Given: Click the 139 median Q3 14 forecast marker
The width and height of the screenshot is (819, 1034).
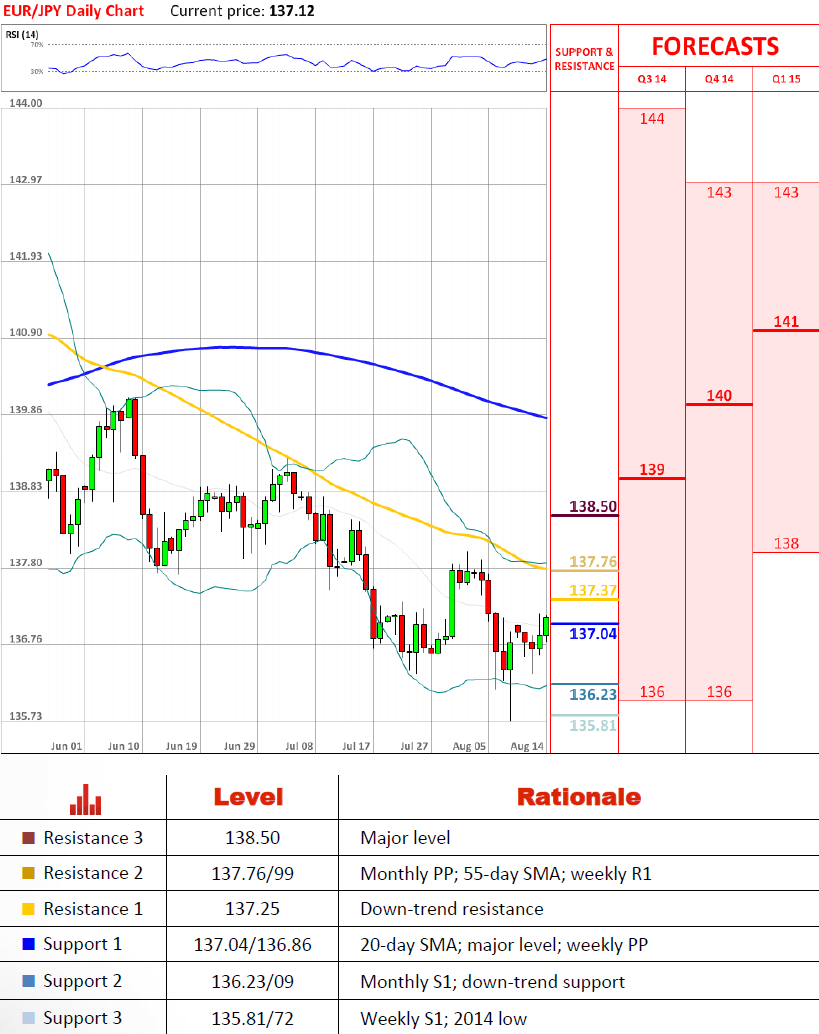Looking at the screenshot, I should coord(652,470).
